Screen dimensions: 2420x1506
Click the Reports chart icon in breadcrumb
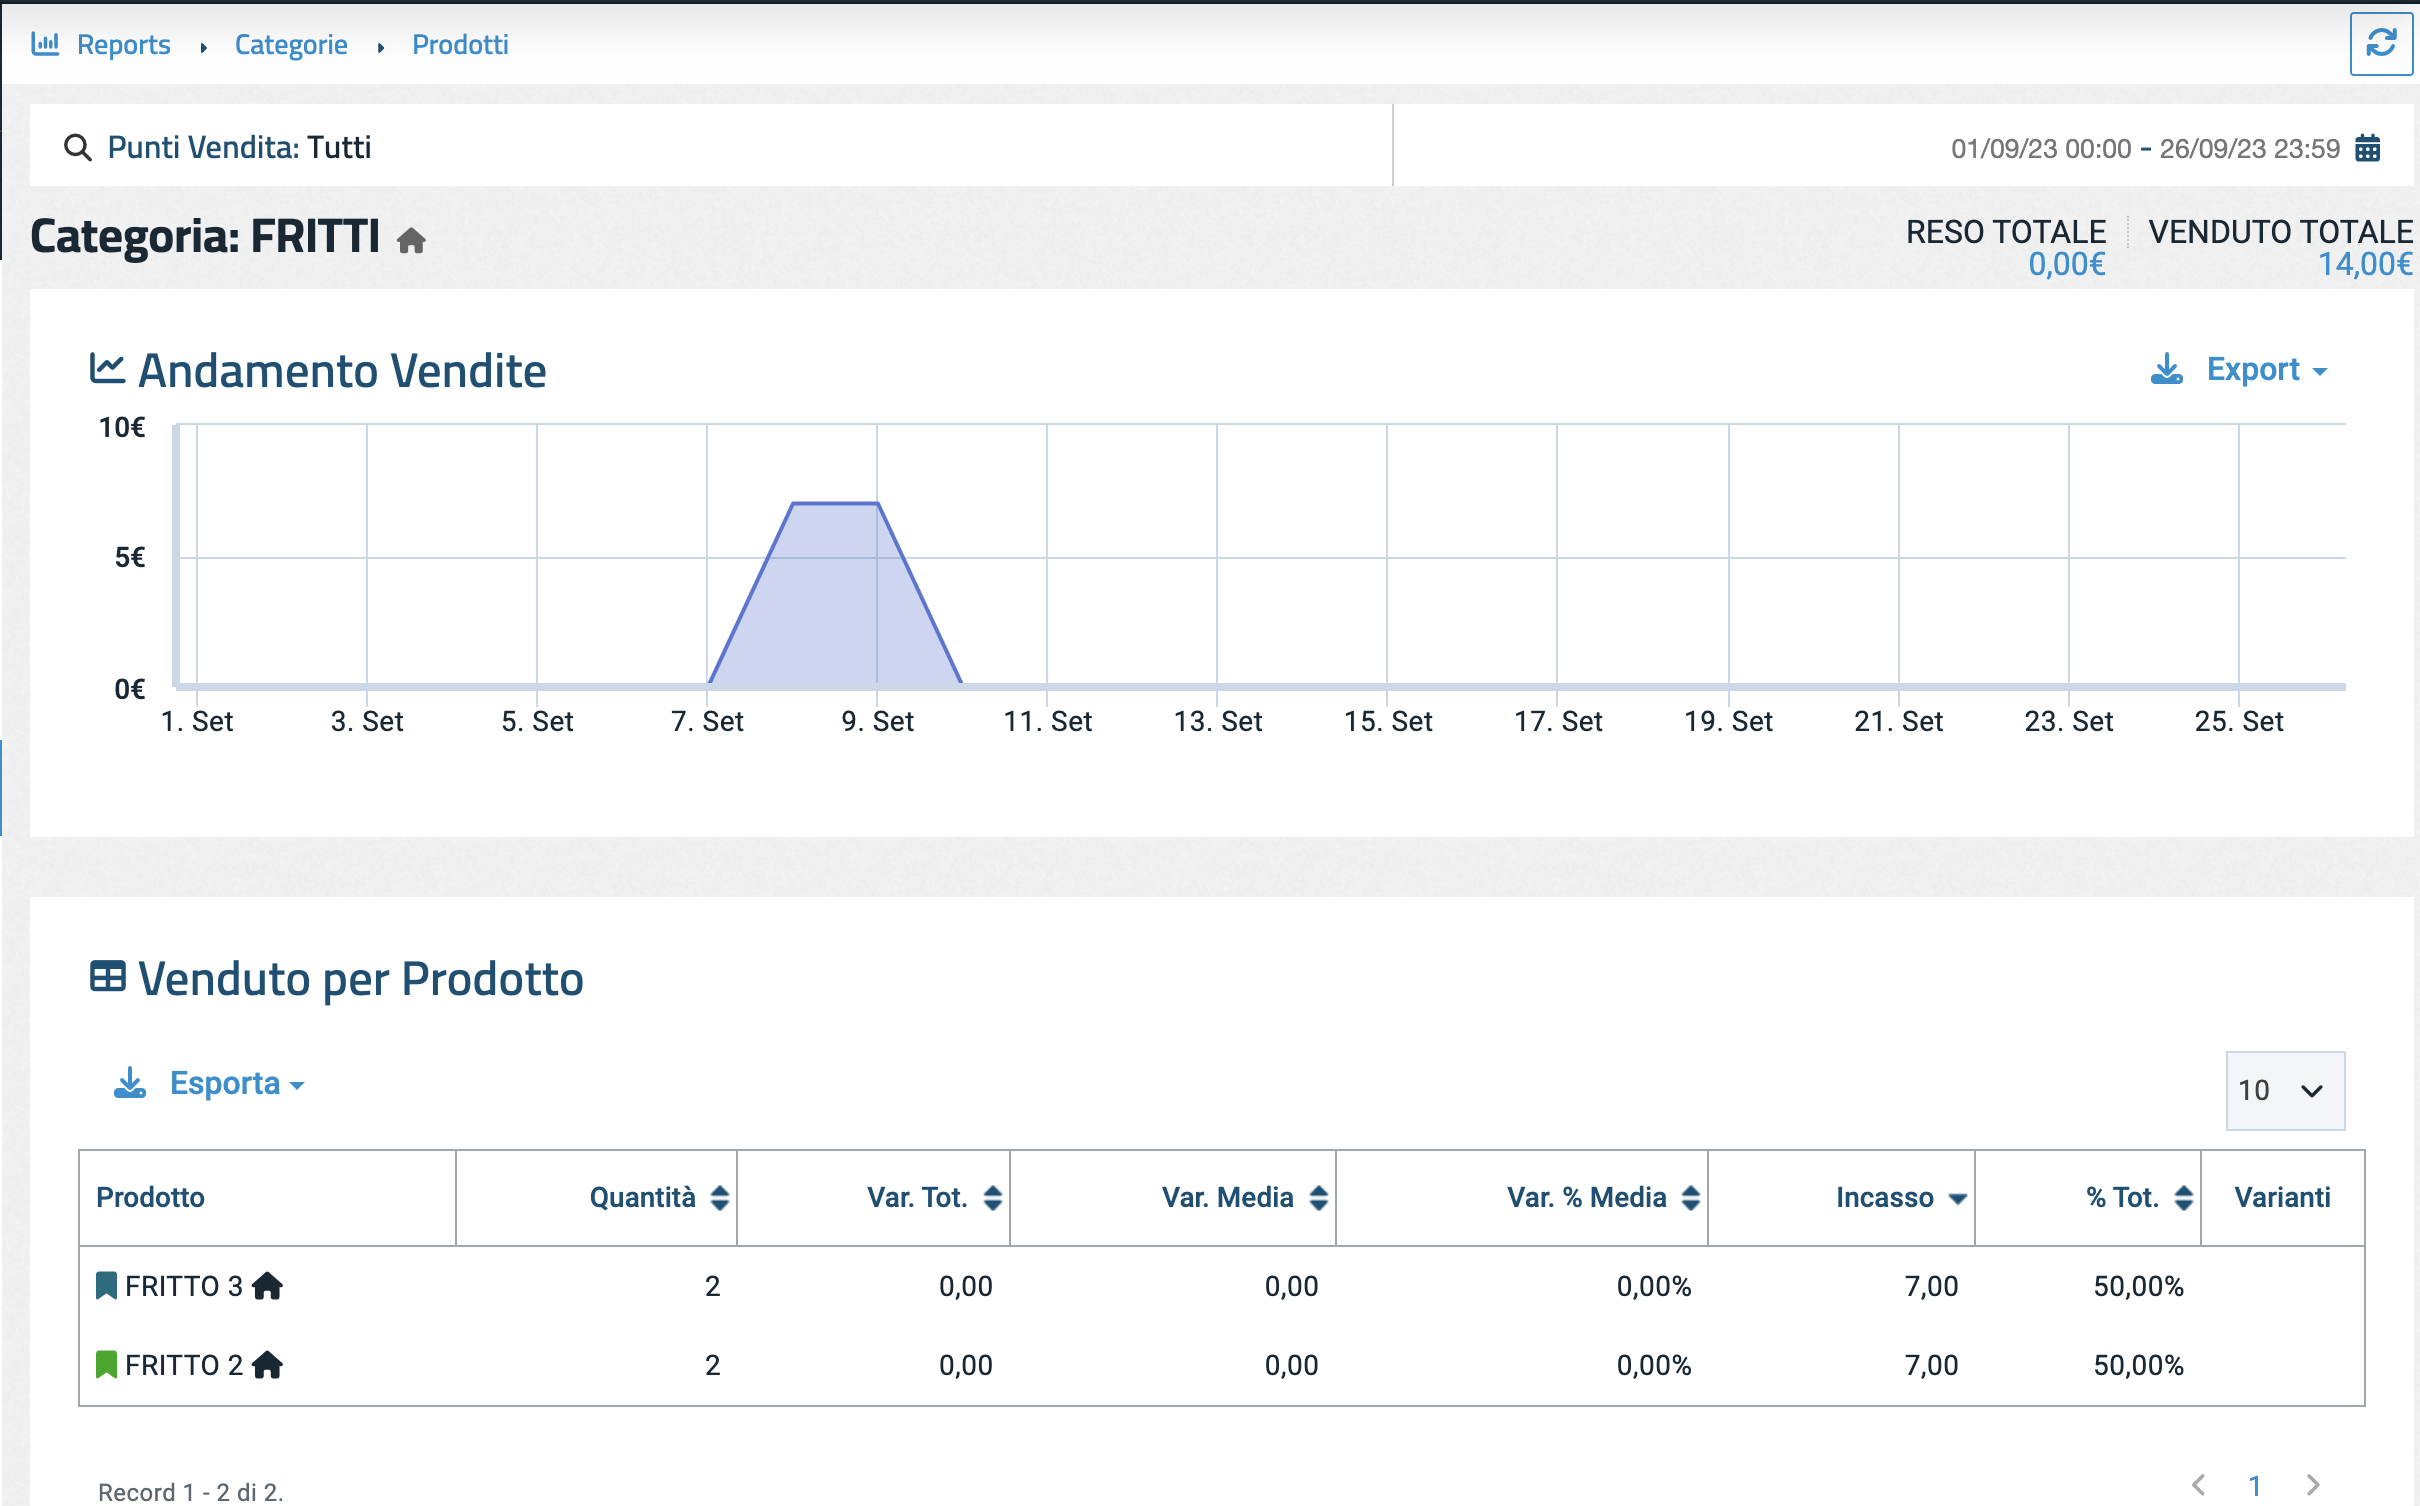click(x=46, y=43)
